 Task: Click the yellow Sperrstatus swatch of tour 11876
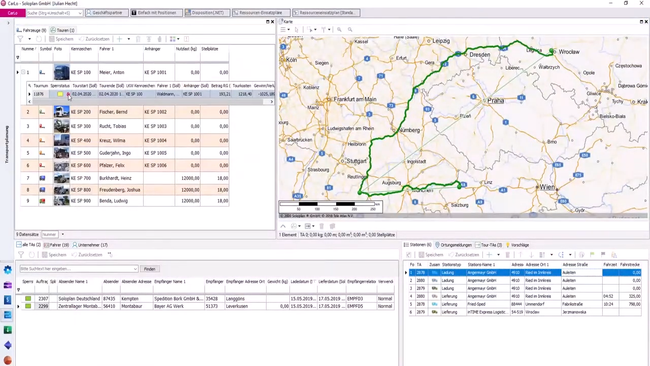[x=60, y=94]
